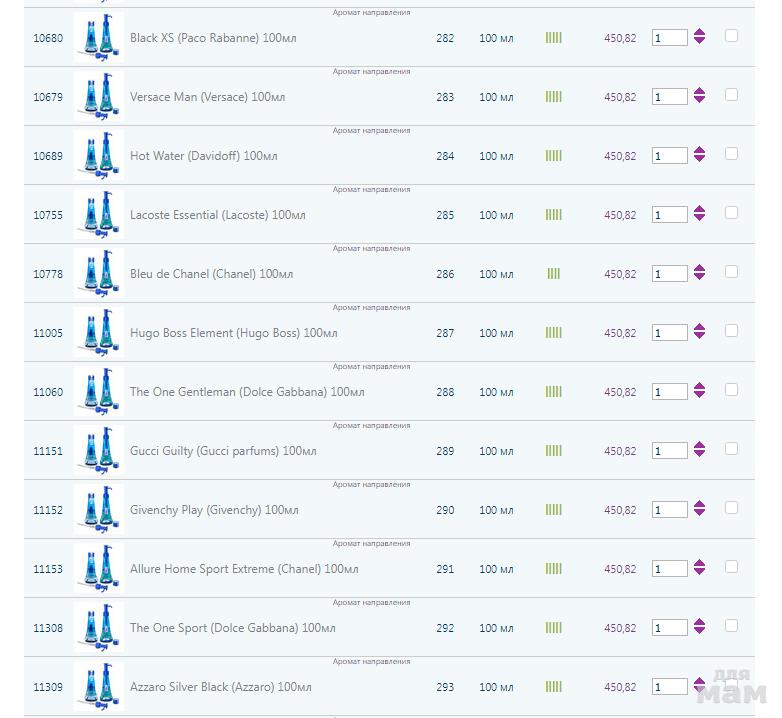Viewport: 782px width, 718px height.
Task: Tick the checkbox for Versace Man
Action: tap(731, 95)
